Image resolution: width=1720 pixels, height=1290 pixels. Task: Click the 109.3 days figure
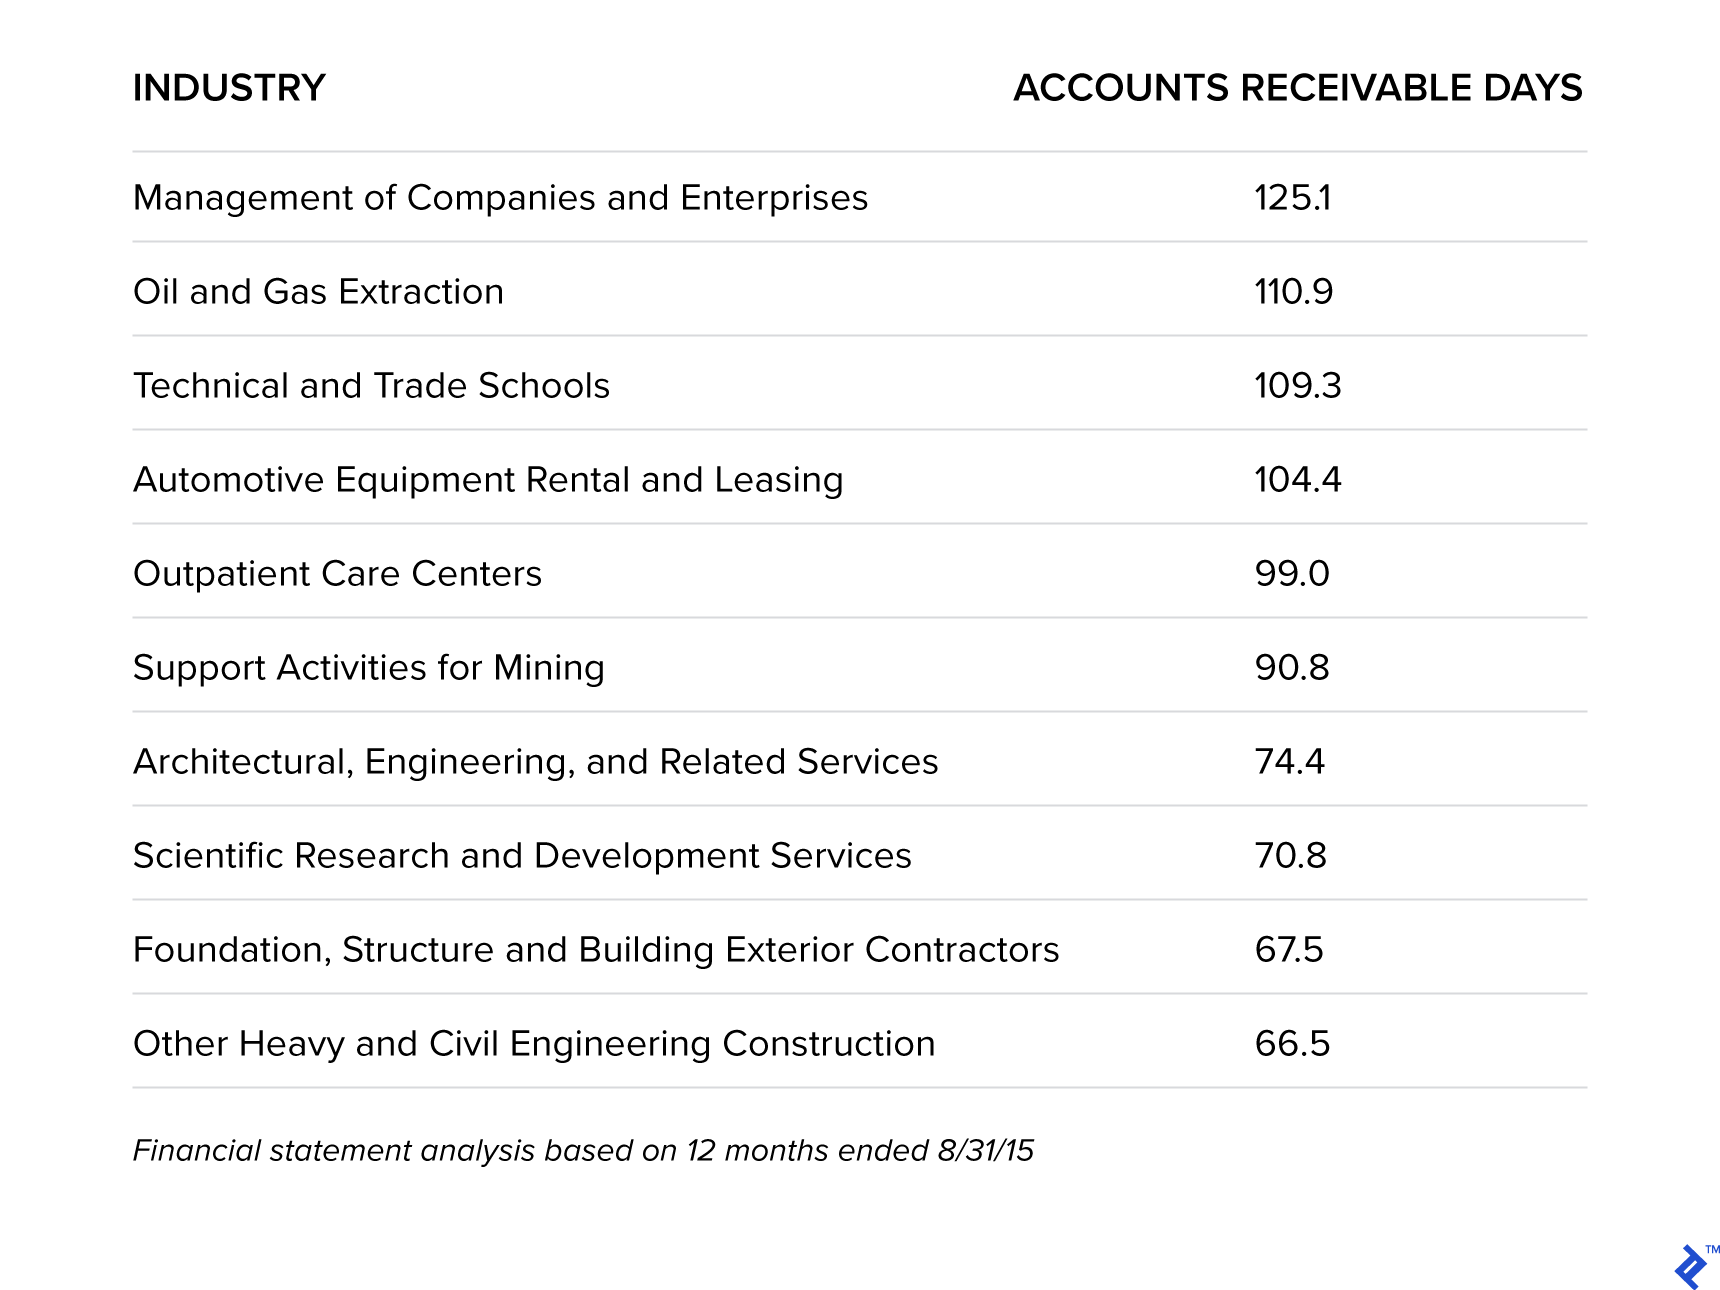point(1297,386)
